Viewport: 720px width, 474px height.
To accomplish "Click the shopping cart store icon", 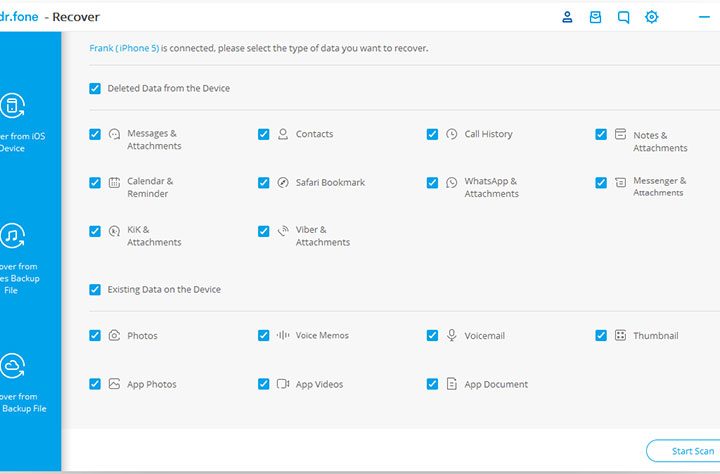I will click(596, 17).
